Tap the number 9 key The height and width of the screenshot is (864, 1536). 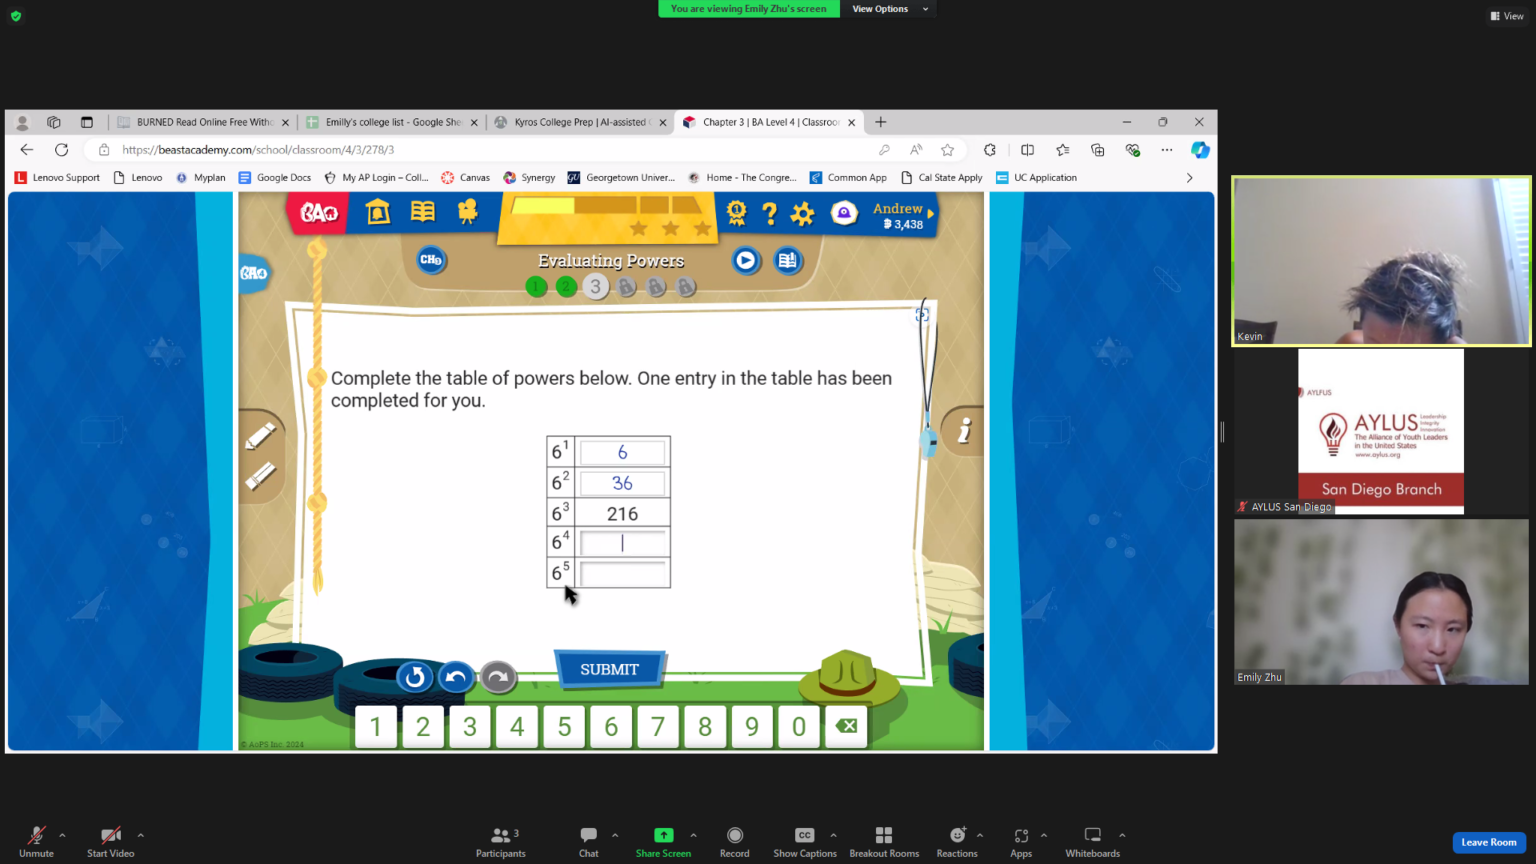pyautogui.click(x=752, y=726)
